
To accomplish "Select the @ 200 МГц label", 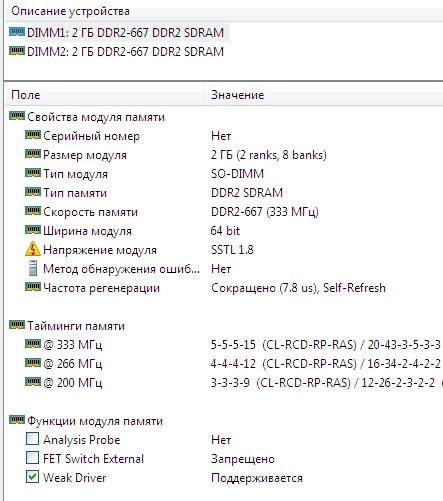I will (x=73, y=383).
